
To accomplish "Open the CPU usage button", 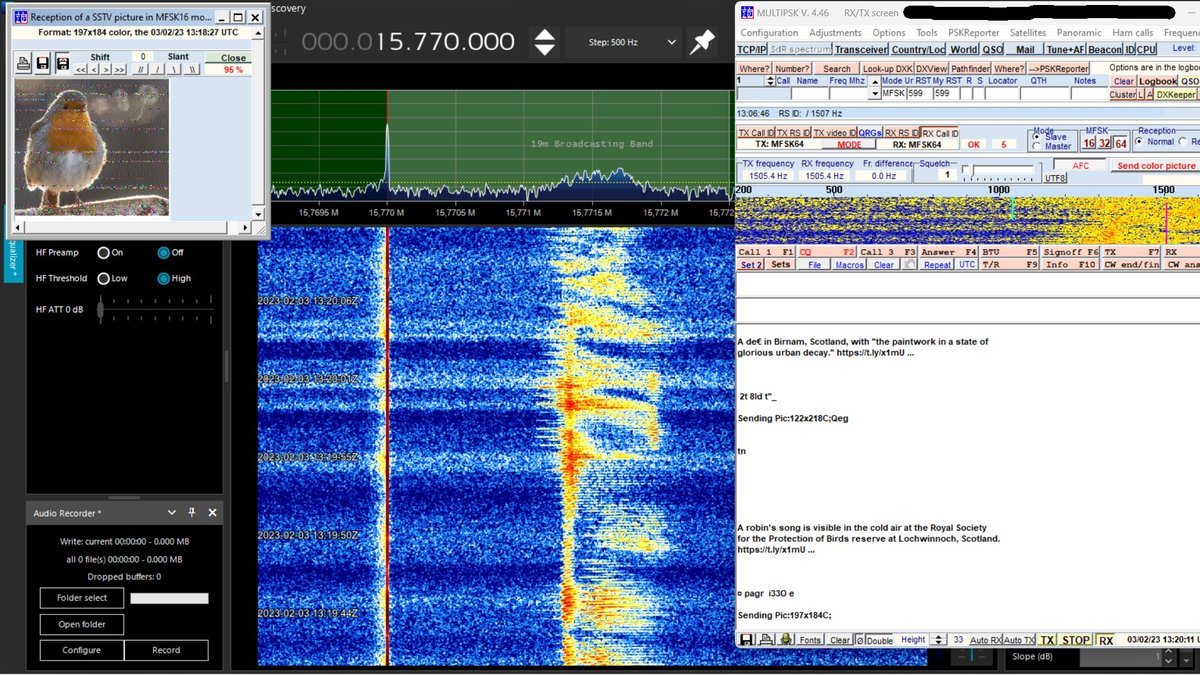I will (1146, 49).
